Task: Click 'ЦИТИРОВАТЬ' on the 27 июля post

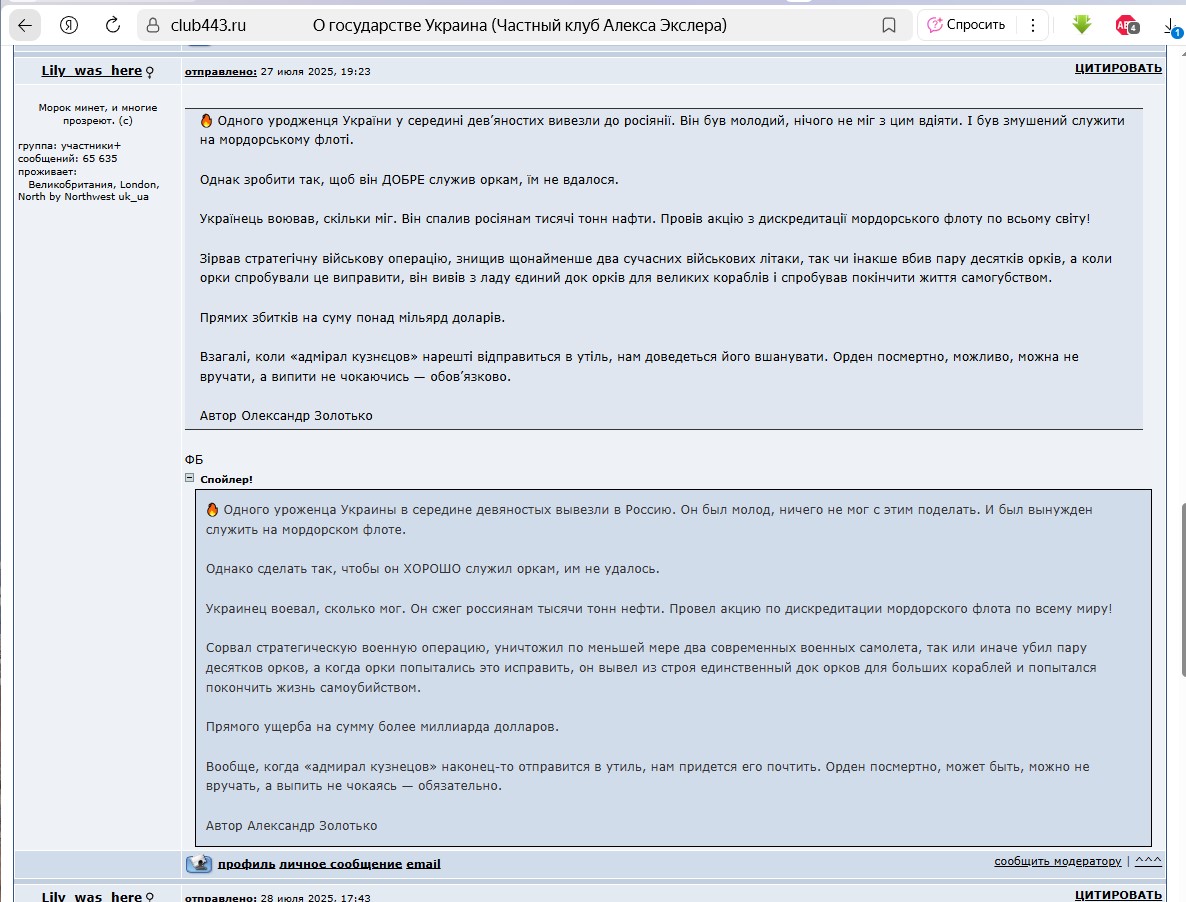Action: 1118,68
